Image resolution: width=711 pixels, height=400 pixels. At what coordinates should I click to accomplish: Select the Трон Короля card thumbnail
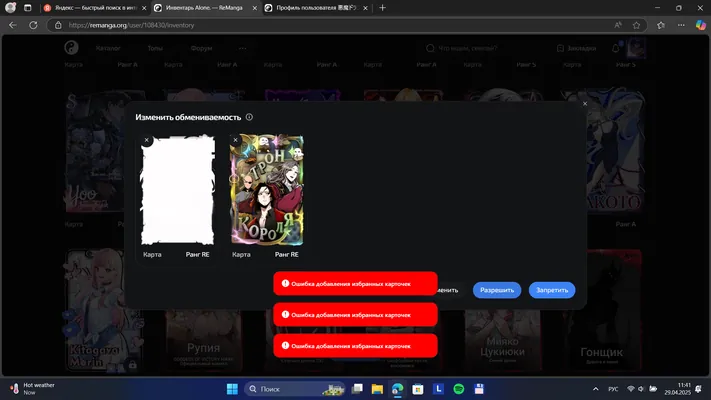pos(267,190)
